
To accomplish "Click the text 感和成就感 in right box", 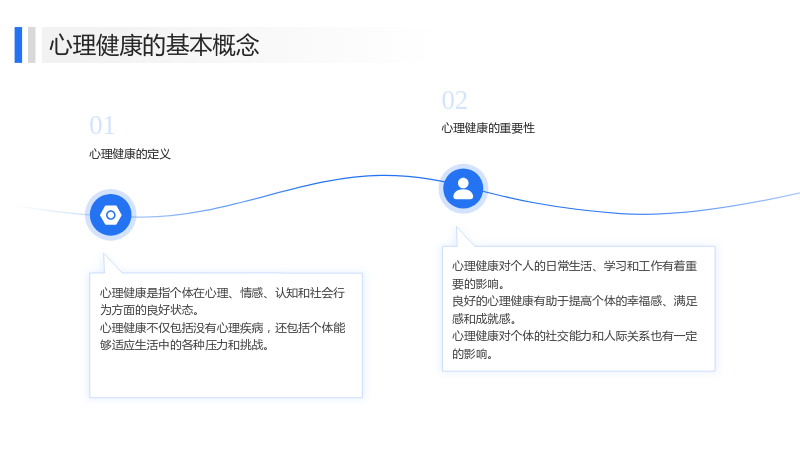I will pos(484,319).
